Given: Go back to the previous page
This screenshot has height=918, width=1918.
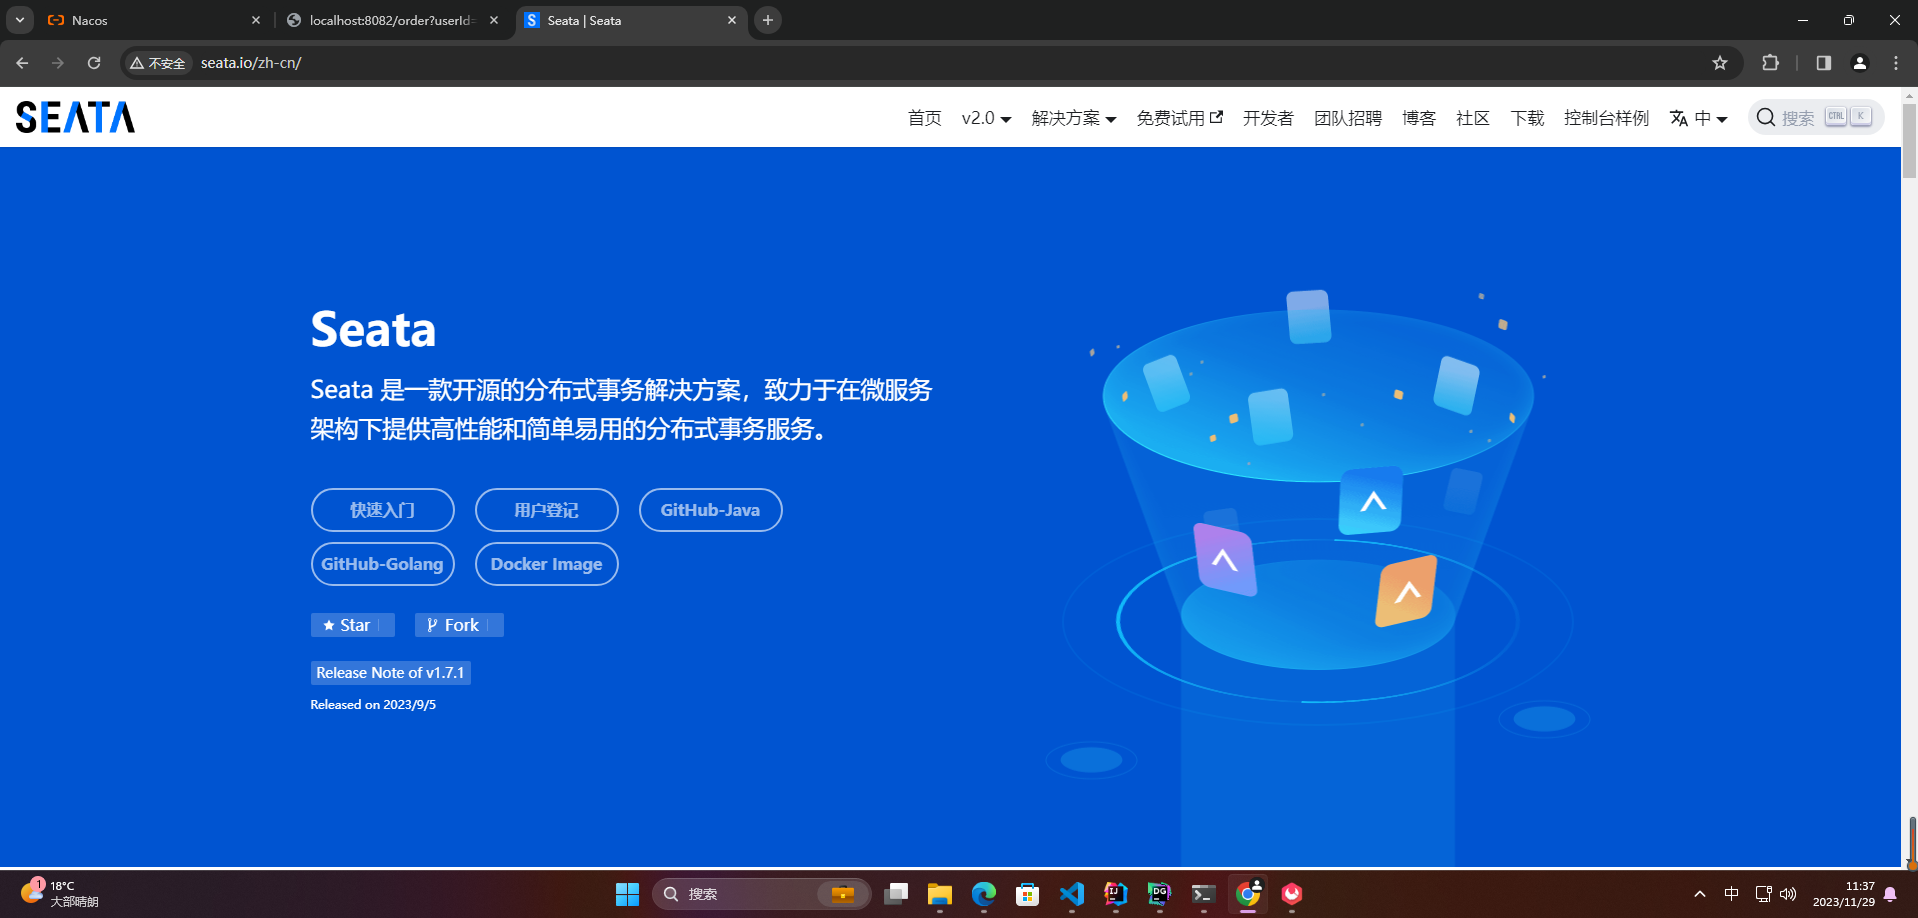Looking at the screenshot, I should (x=22, y=63).
